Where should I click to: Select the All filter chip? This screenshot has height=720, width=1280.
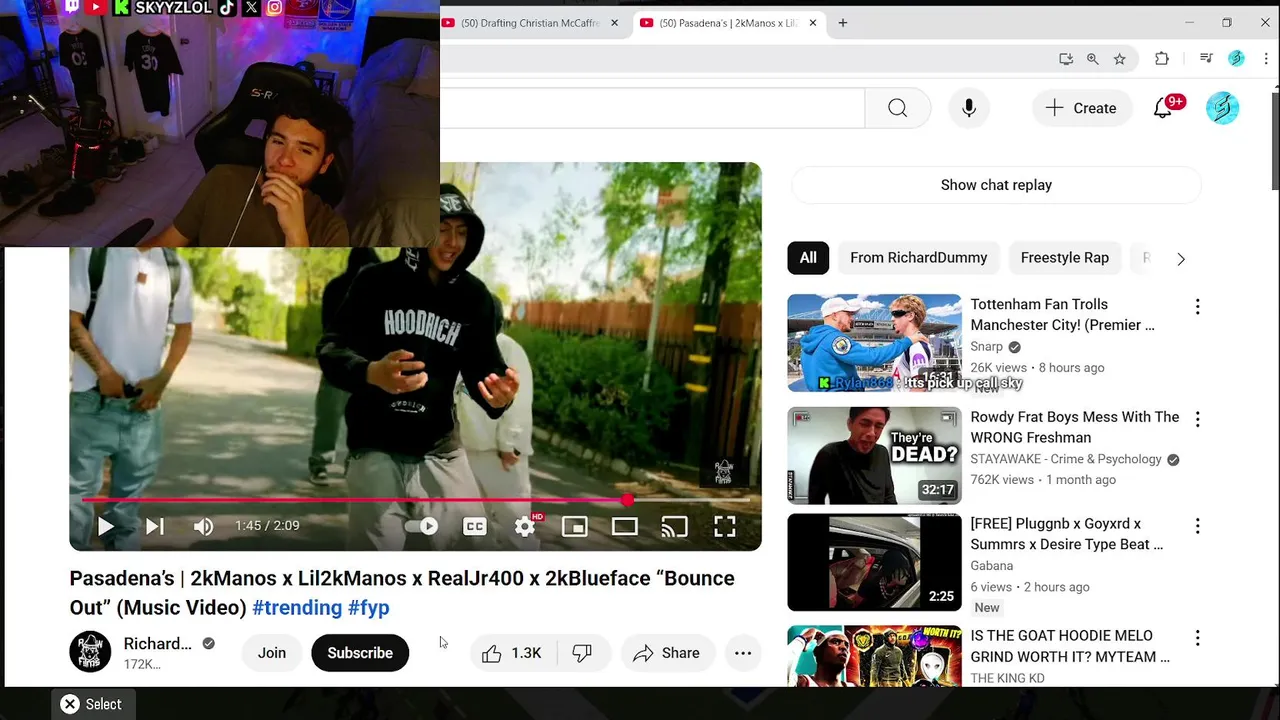click(x=808, y=258)
